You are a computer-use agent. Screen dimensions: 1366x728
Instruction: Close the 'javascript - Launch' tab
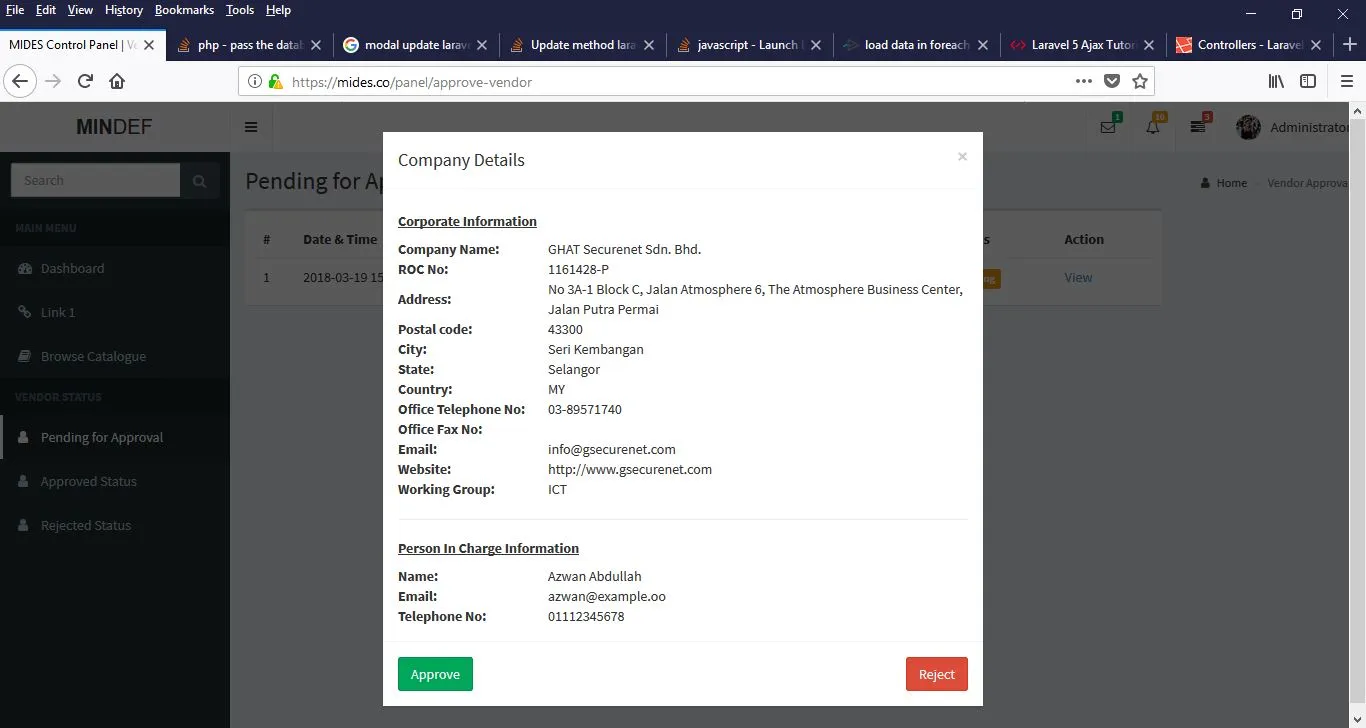tap(816, 45)
